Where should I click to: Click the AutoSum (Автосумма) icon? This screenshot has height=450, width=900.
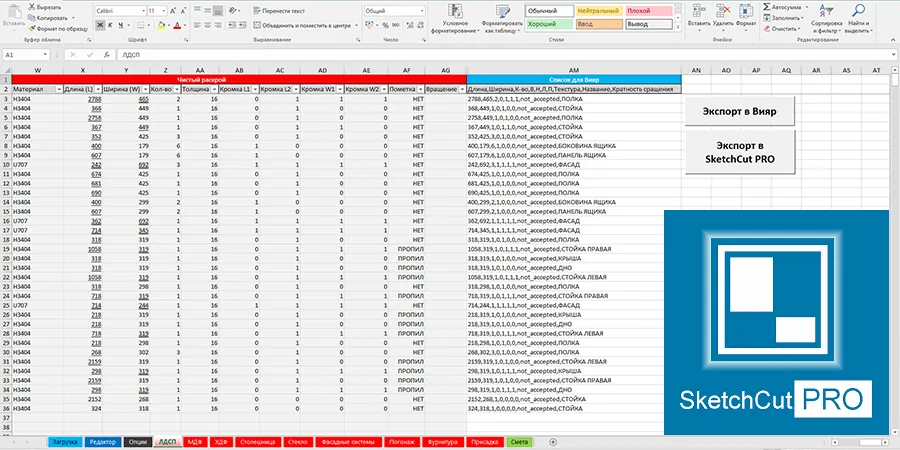766,6
